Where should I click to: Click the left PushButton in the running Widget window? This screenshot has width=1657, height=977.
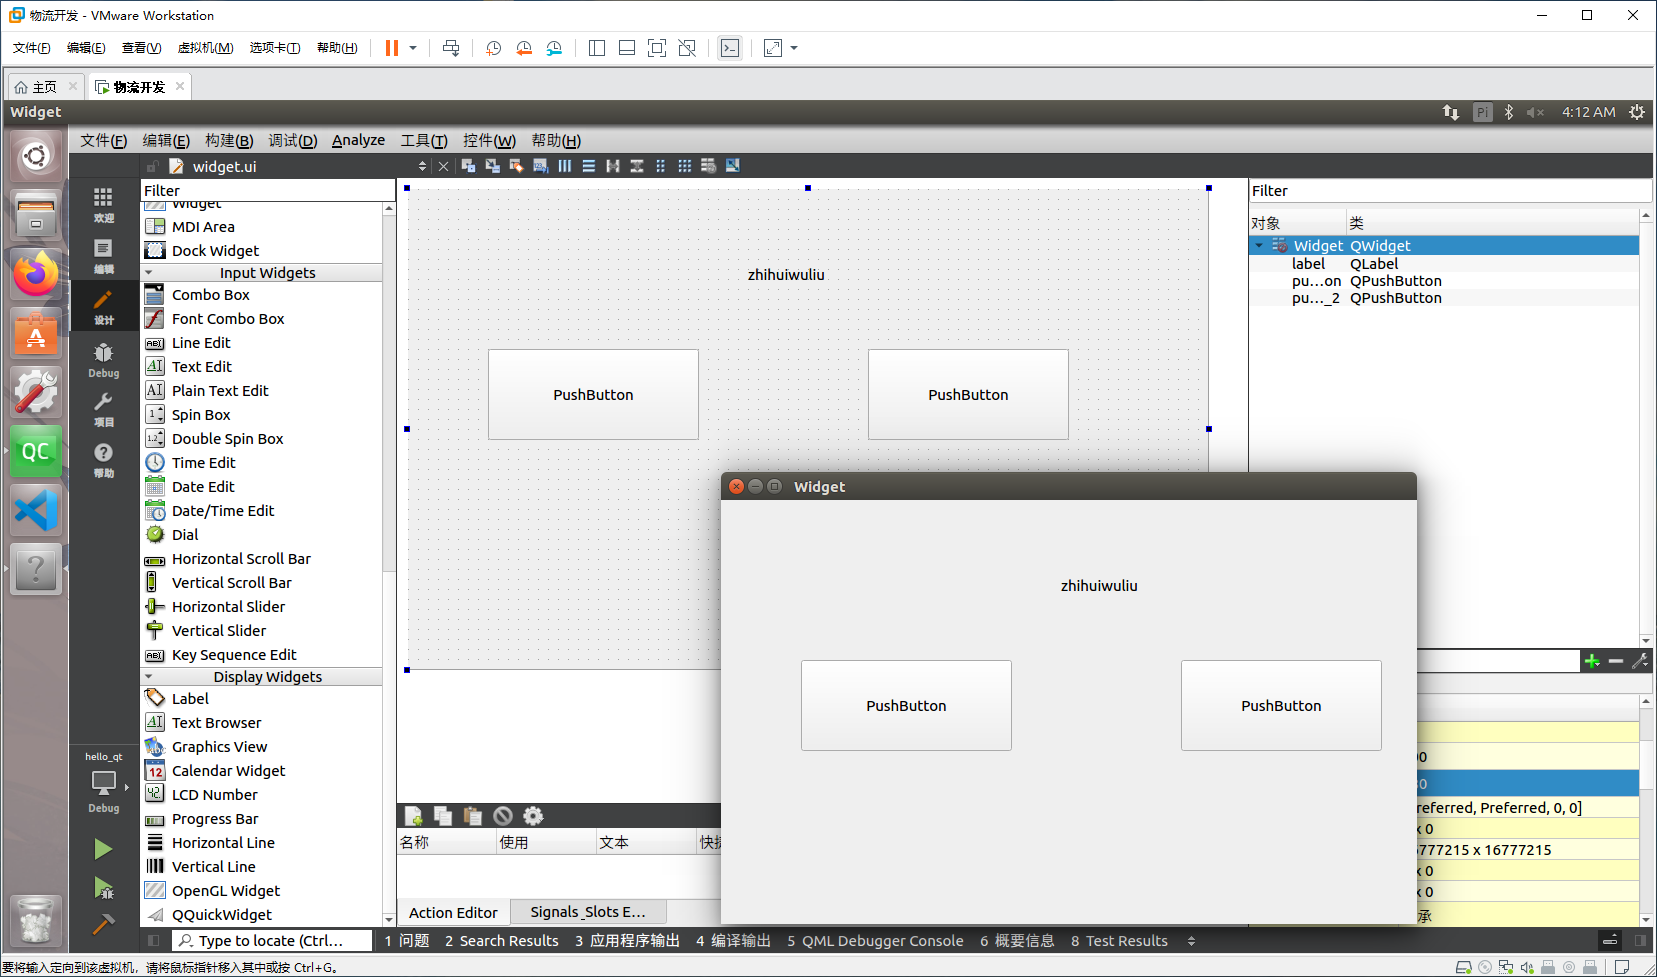point(906,706)
